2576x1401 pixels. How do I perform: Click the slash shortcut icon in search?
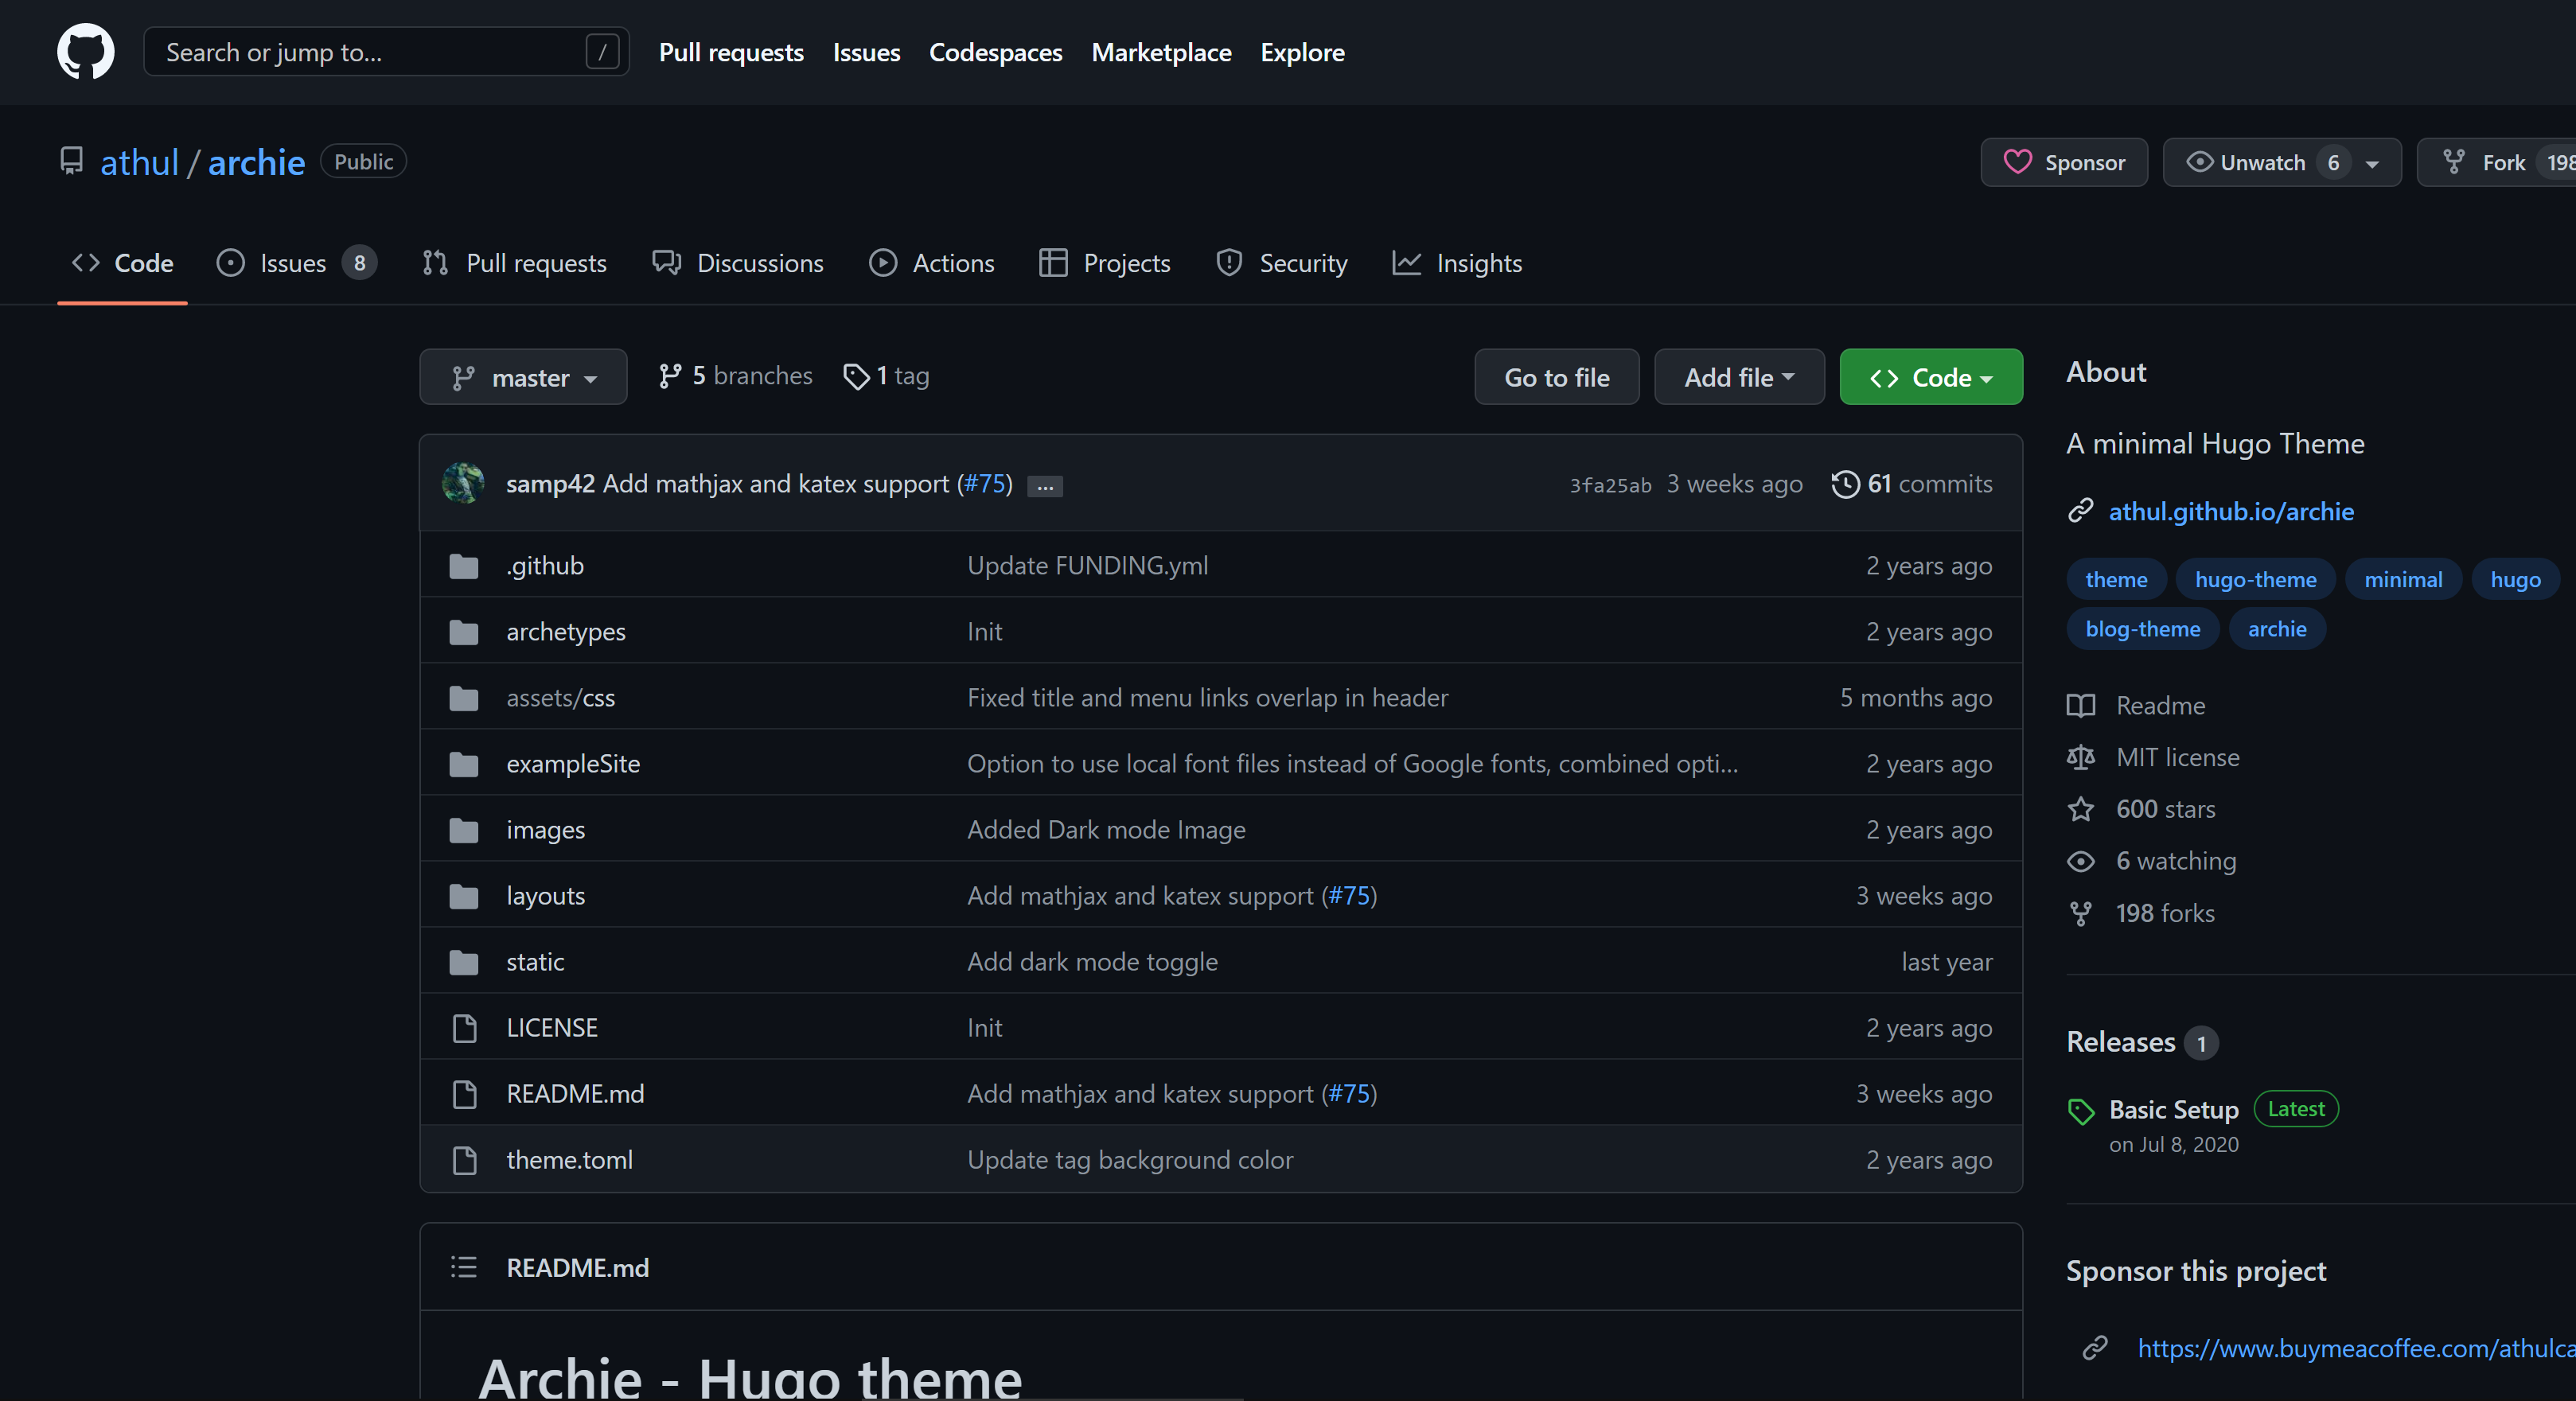[602, 52]
